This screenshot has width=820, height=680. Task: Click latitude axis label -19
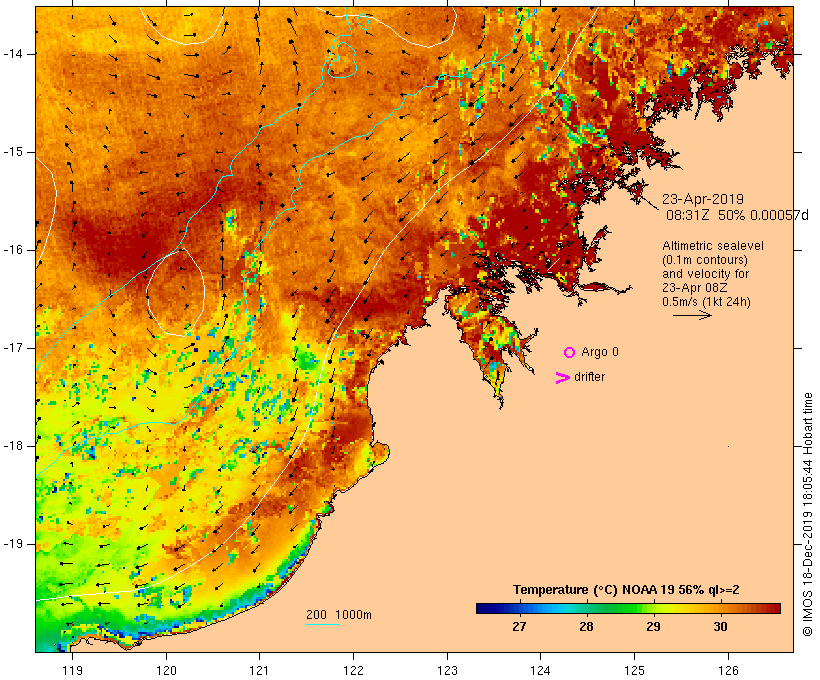click(13, 545)
